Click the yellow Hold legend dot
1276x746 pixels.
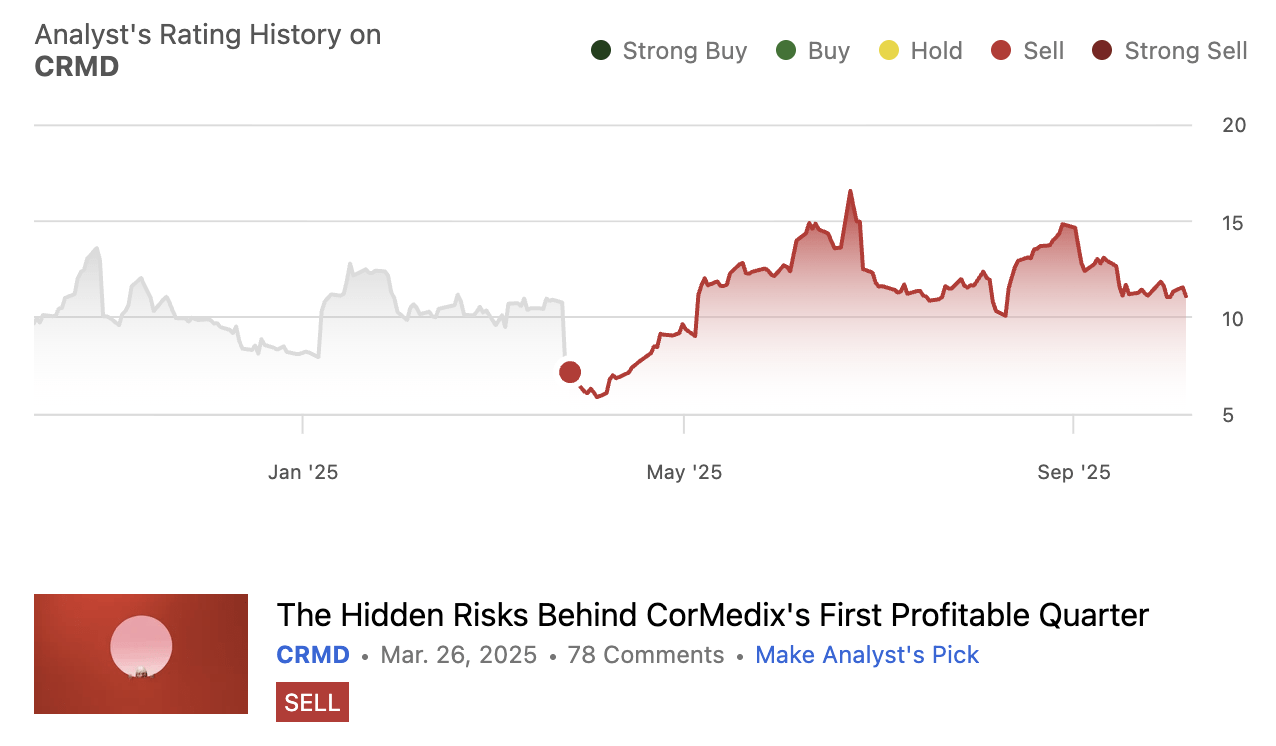click(889, 51)
